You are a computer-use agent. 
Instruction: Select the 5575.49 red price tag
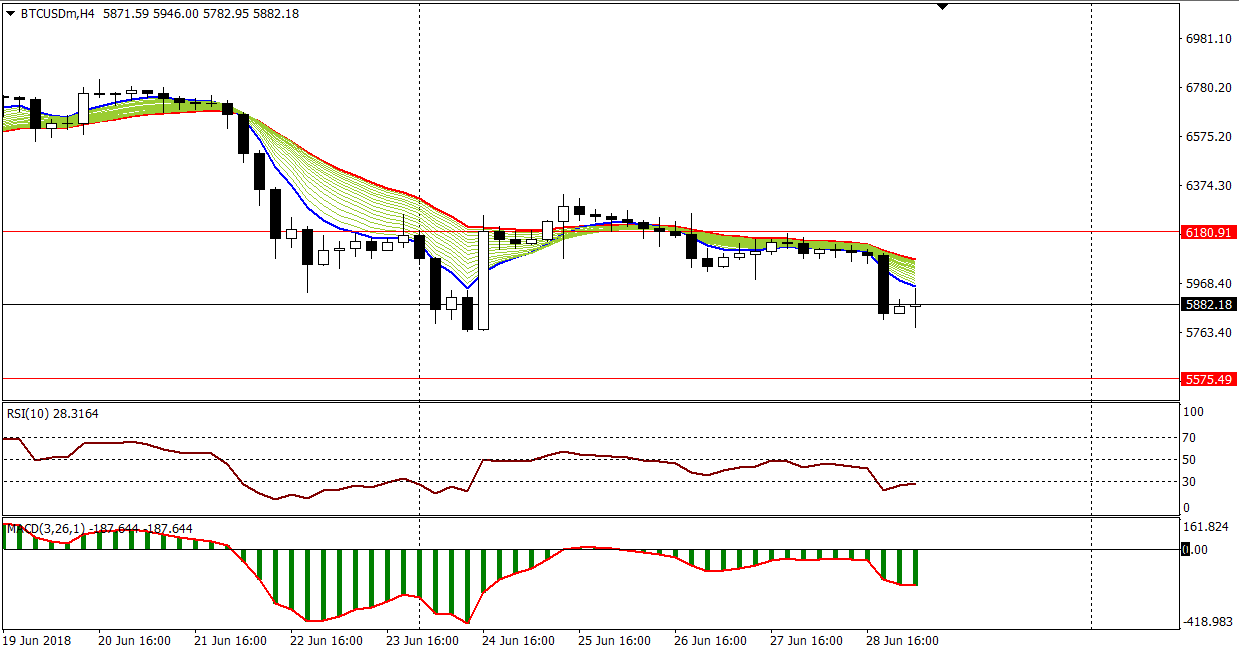coord(1208,379)
